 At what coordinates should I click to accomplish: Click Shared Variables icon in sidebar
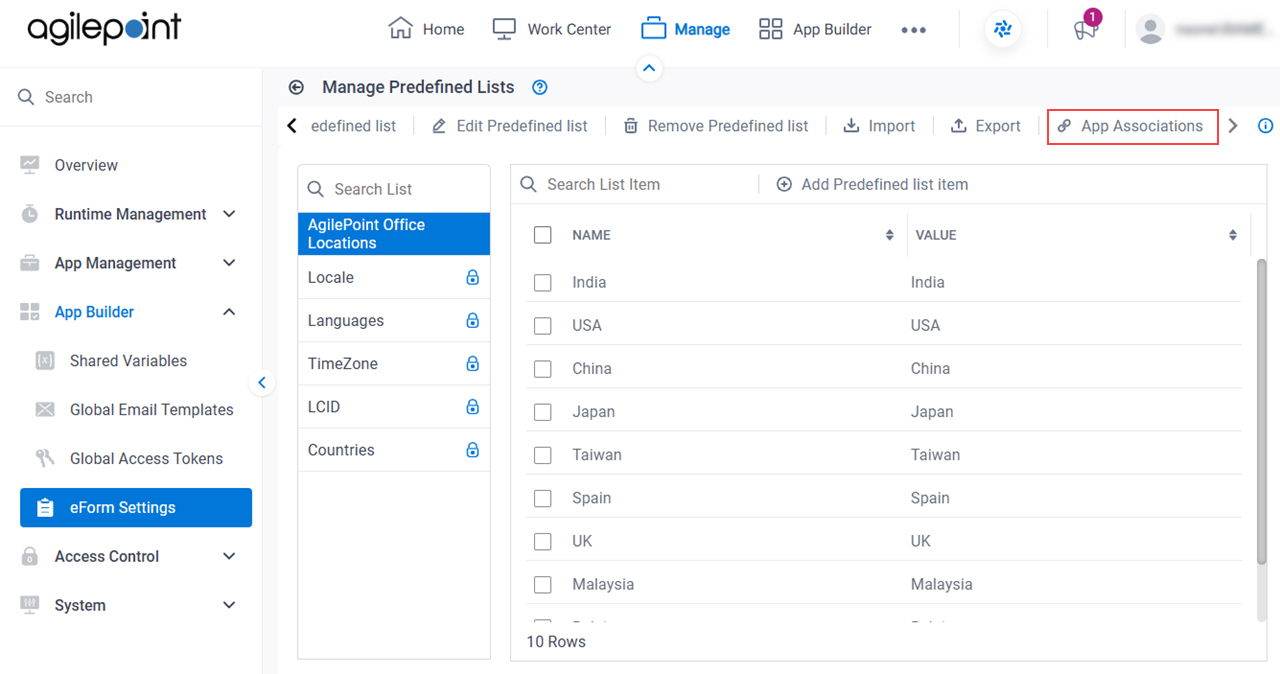coord(45,361)
